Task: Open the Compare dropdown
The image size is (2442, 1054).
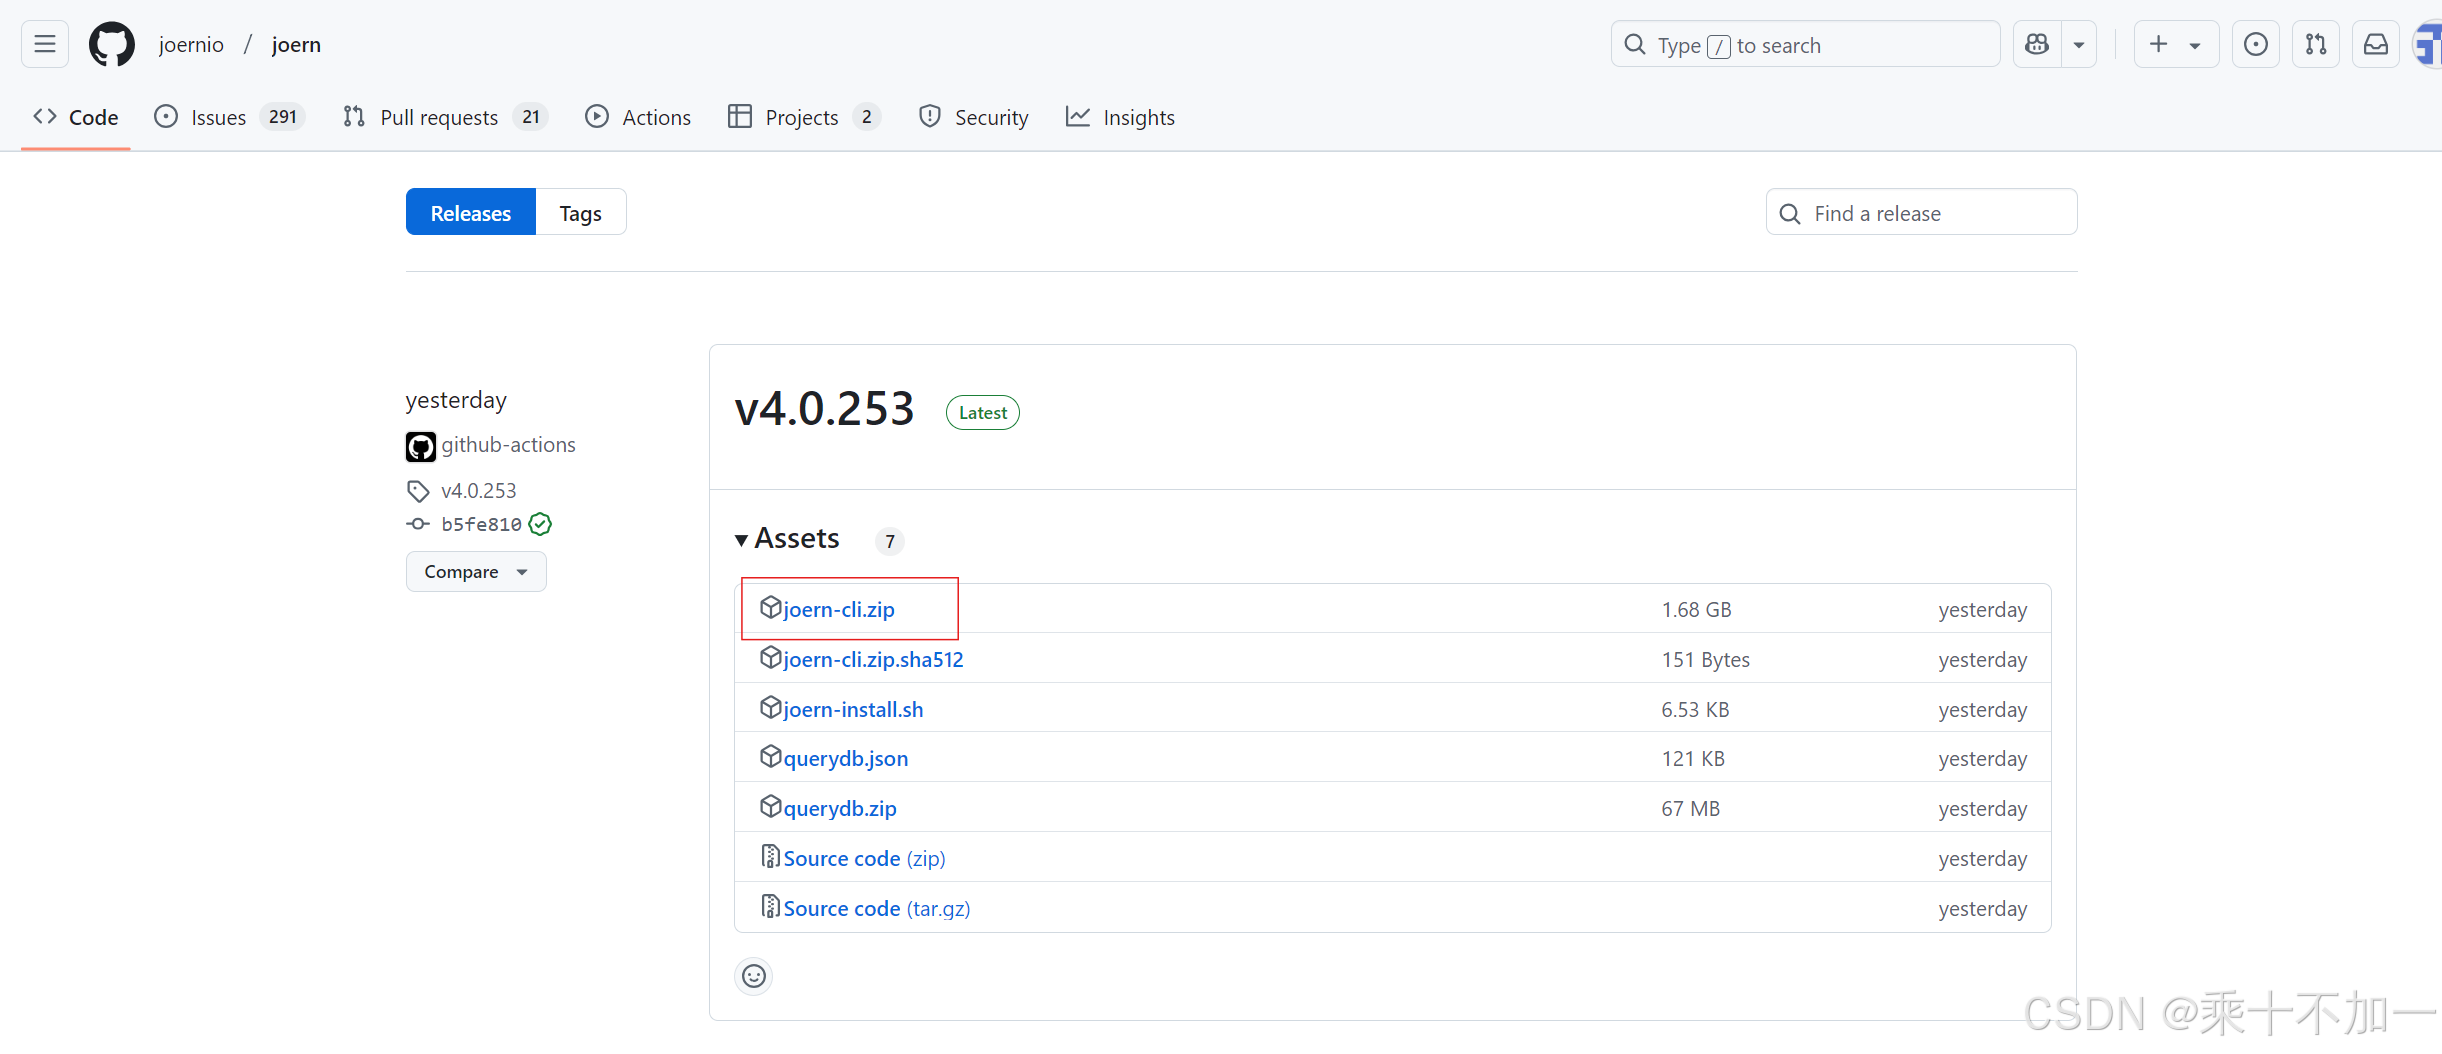Action: [x=476, y=571]
